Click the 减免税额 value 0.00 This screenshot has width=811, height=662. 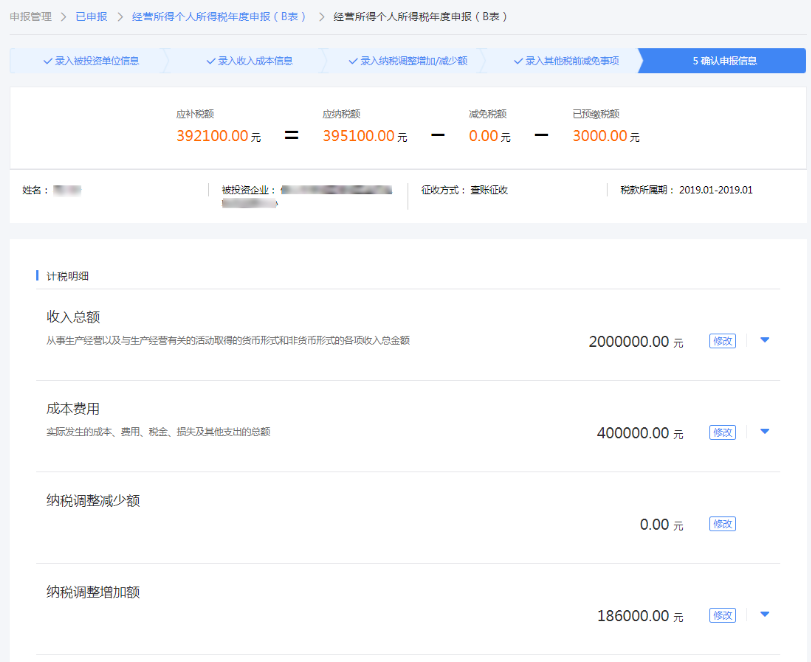[x=483, y=136]
